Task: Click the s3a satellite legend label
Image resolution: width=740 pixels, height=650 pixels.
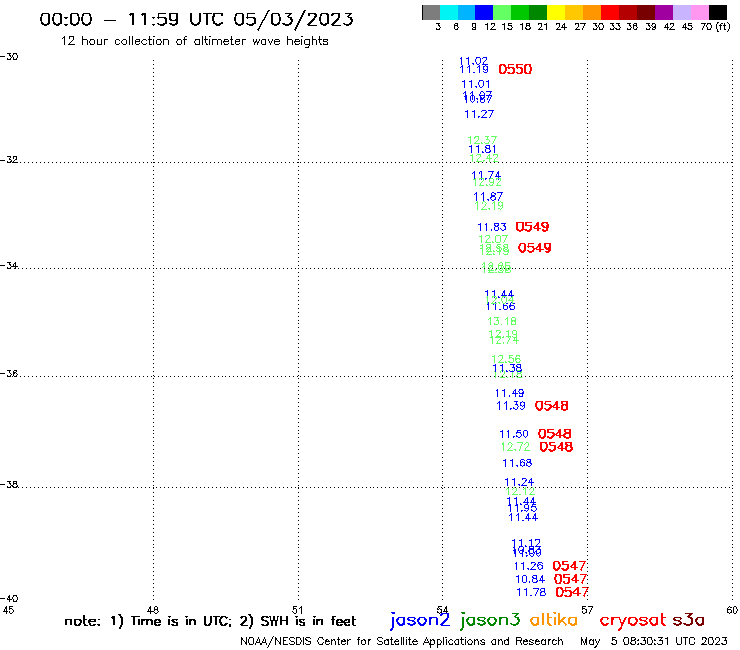Action: pos(688,620)
